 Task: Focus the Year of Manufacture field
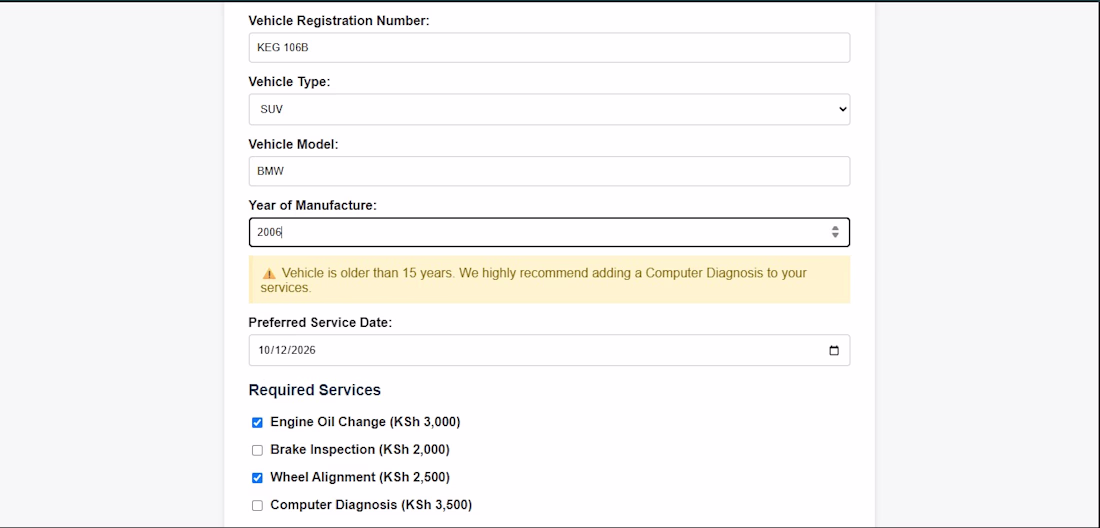pos(549,232)
